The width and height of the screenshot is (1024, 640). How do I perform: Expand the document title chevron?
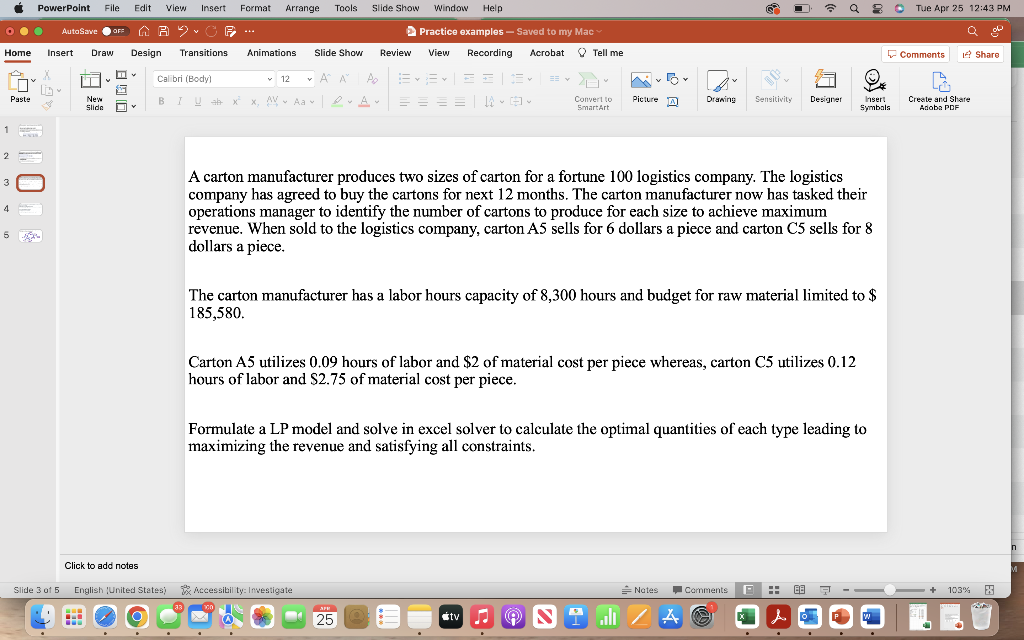[x=599, y=31]
